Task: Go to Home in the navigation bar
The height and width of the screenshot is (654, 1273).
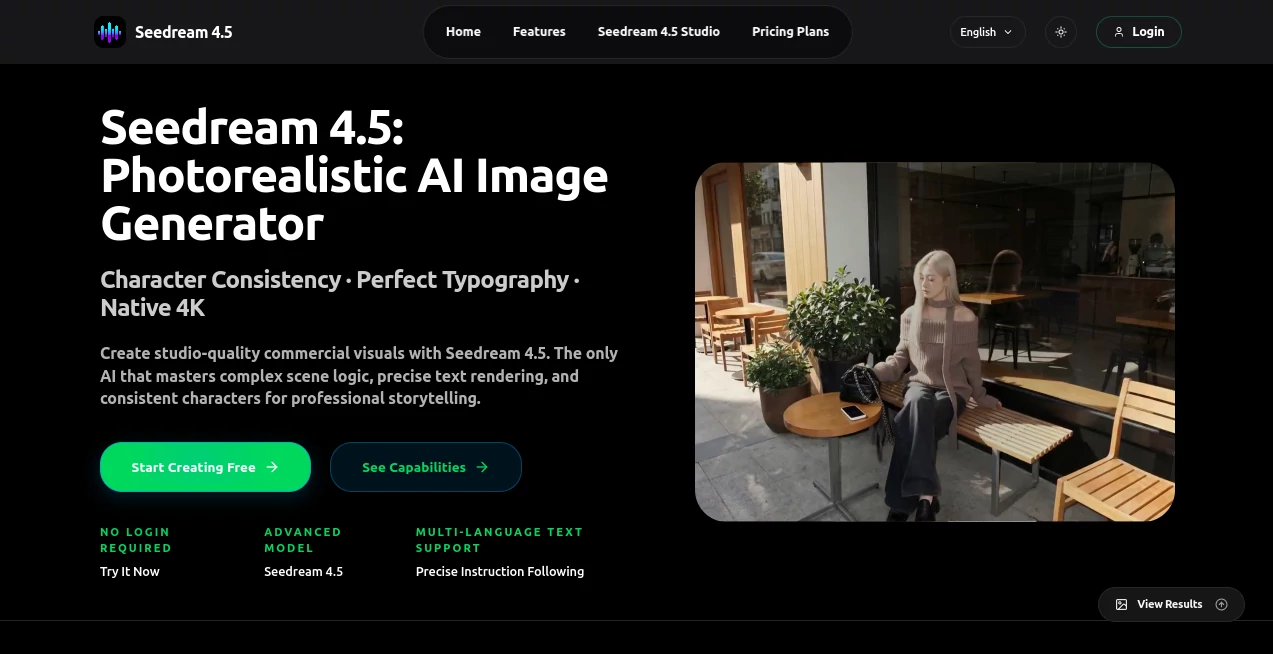Action: click(x=463, y=31)
